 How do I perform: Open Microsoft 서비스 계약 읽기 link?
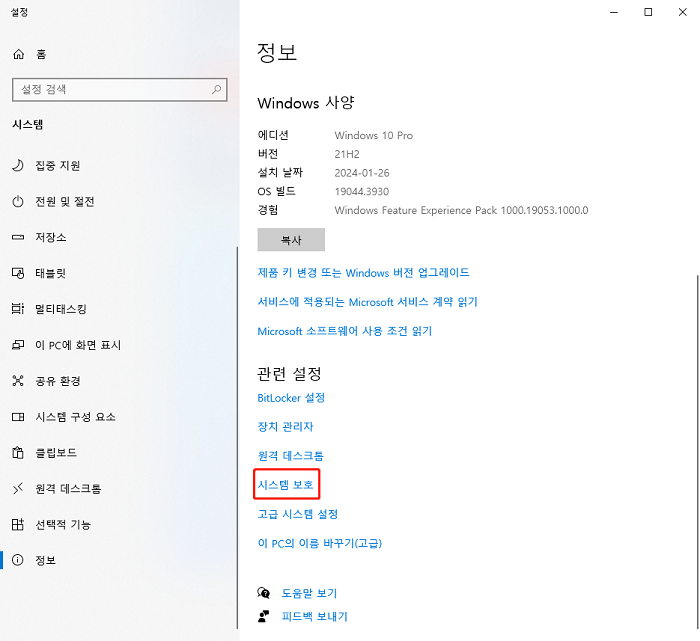[367, 302]
